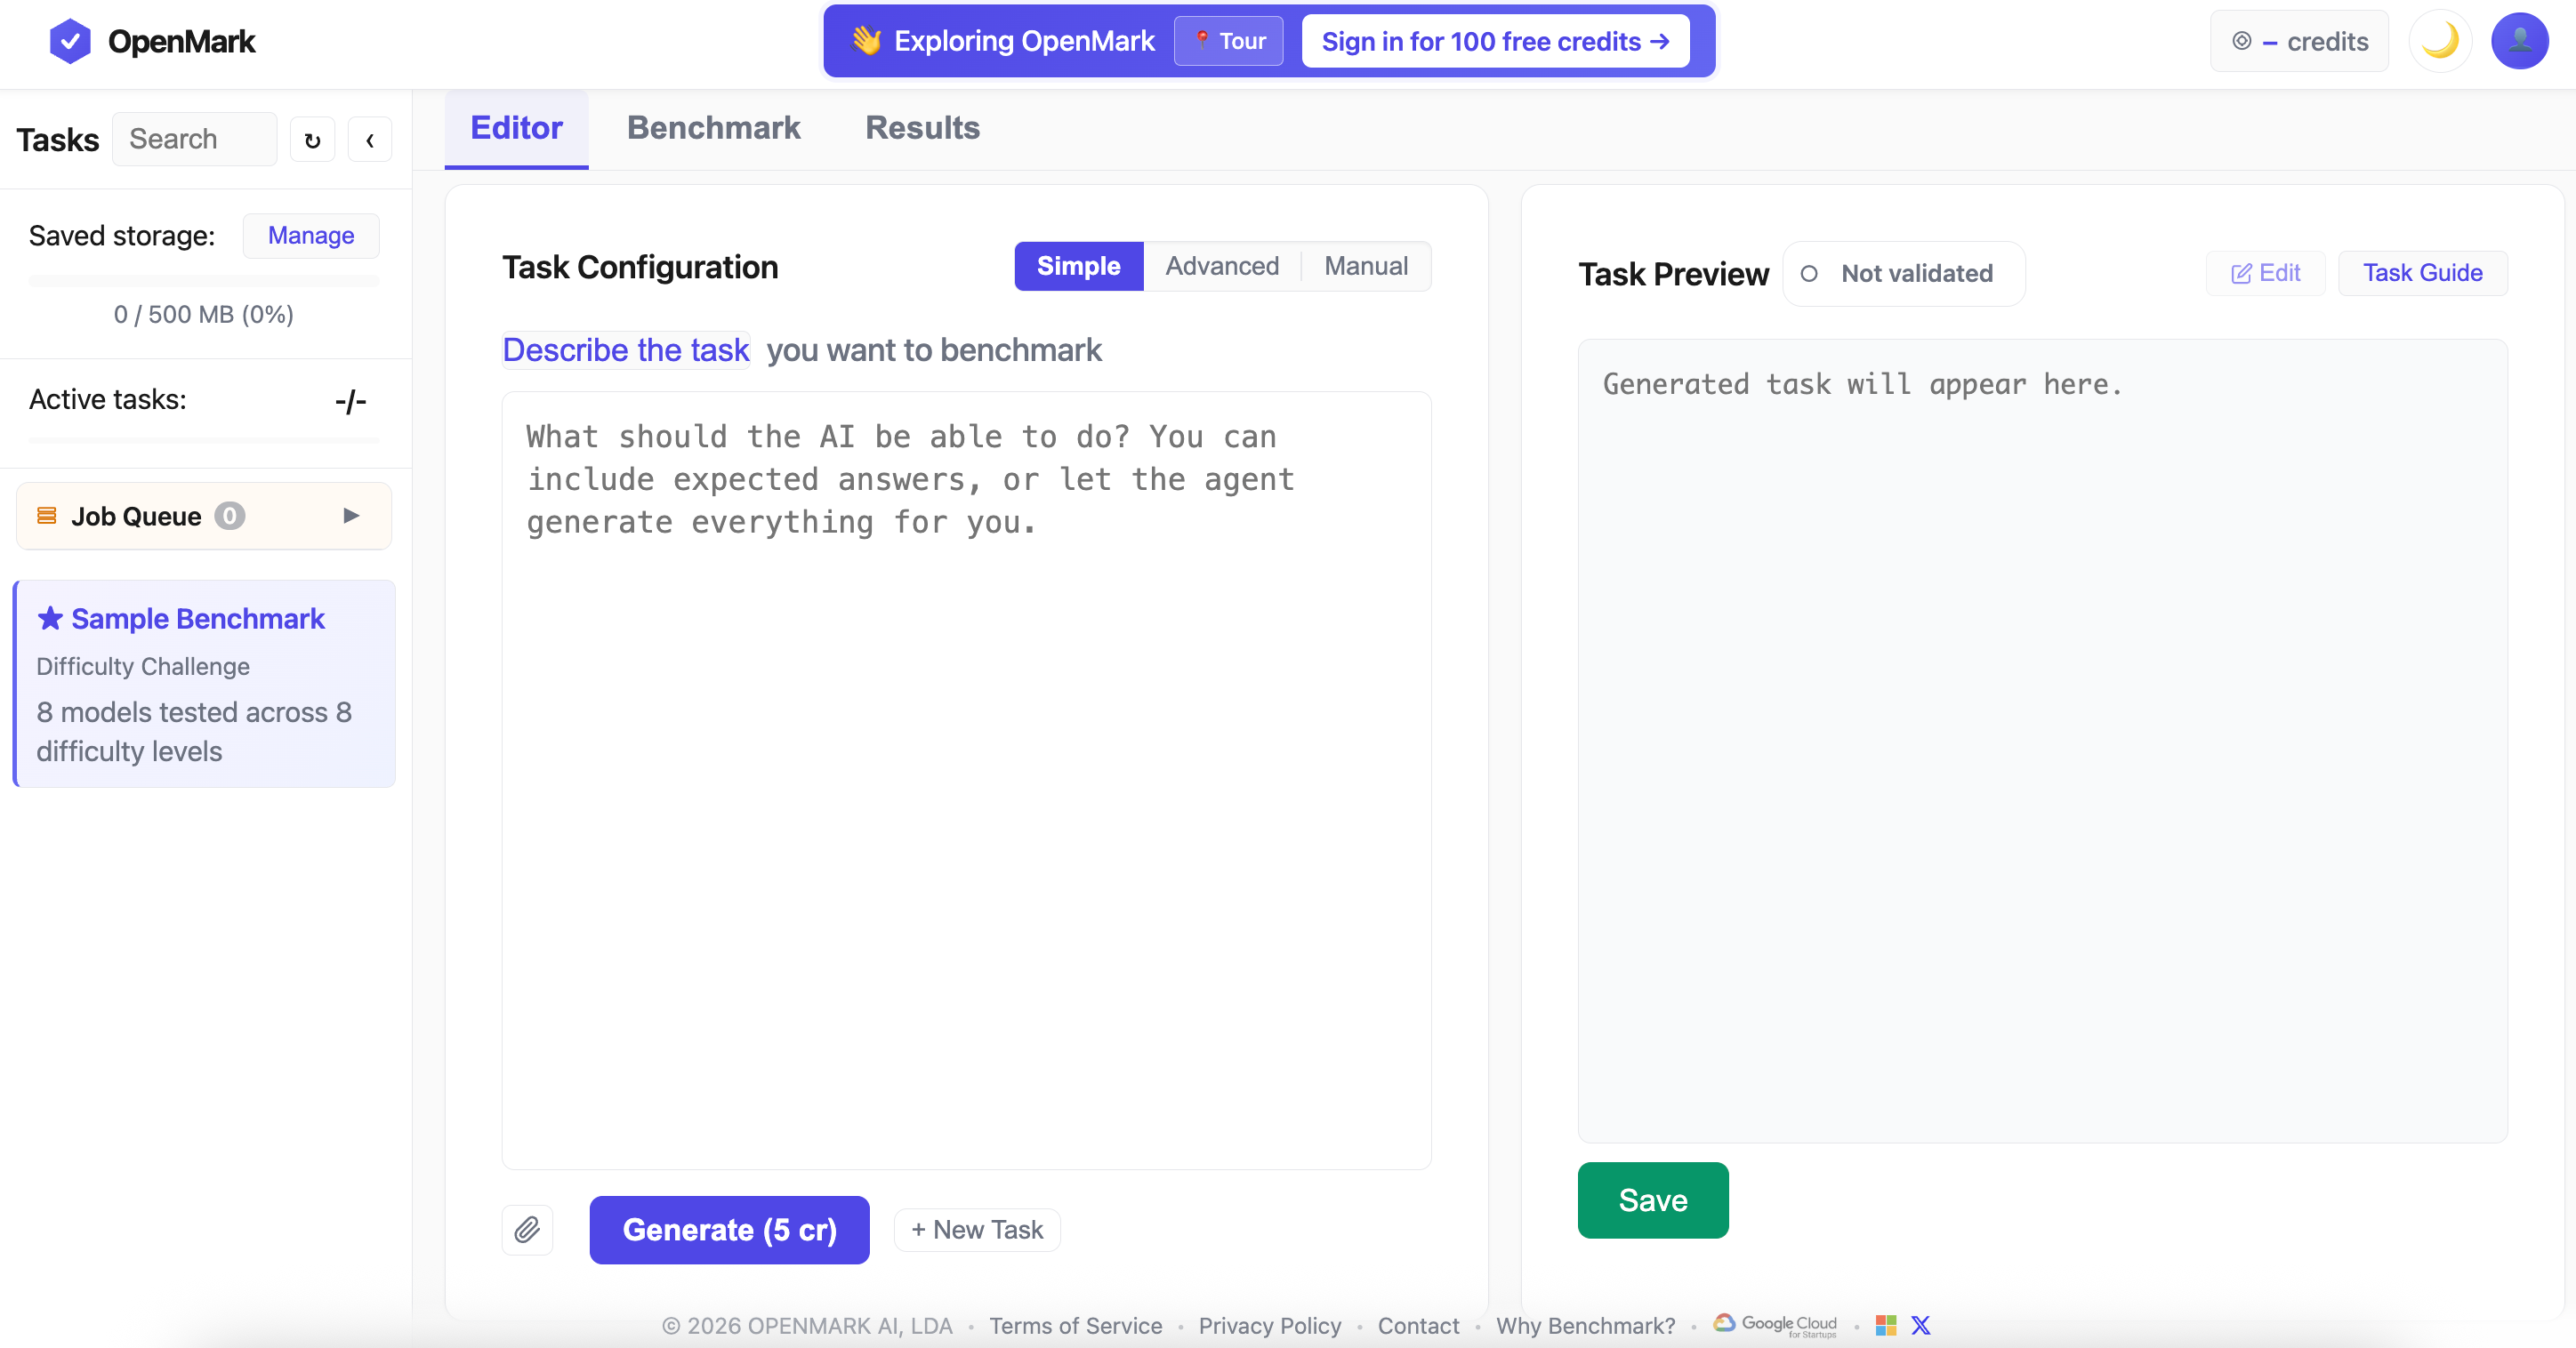The image size is (2576, 1348).
Task: Open the user profile avatar
Action: 2518,41
